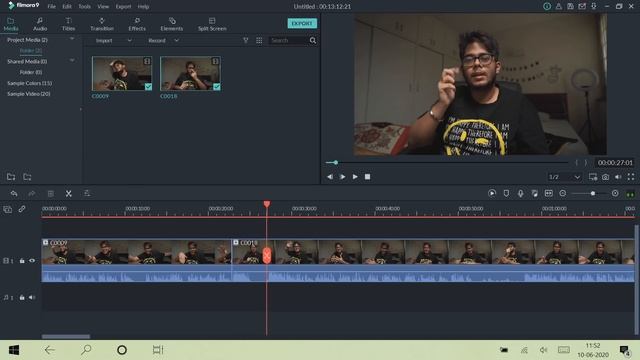The height and width of the screenshot is (360, 640).
Task: Play the preview video
Action: (x=355, y=177)
